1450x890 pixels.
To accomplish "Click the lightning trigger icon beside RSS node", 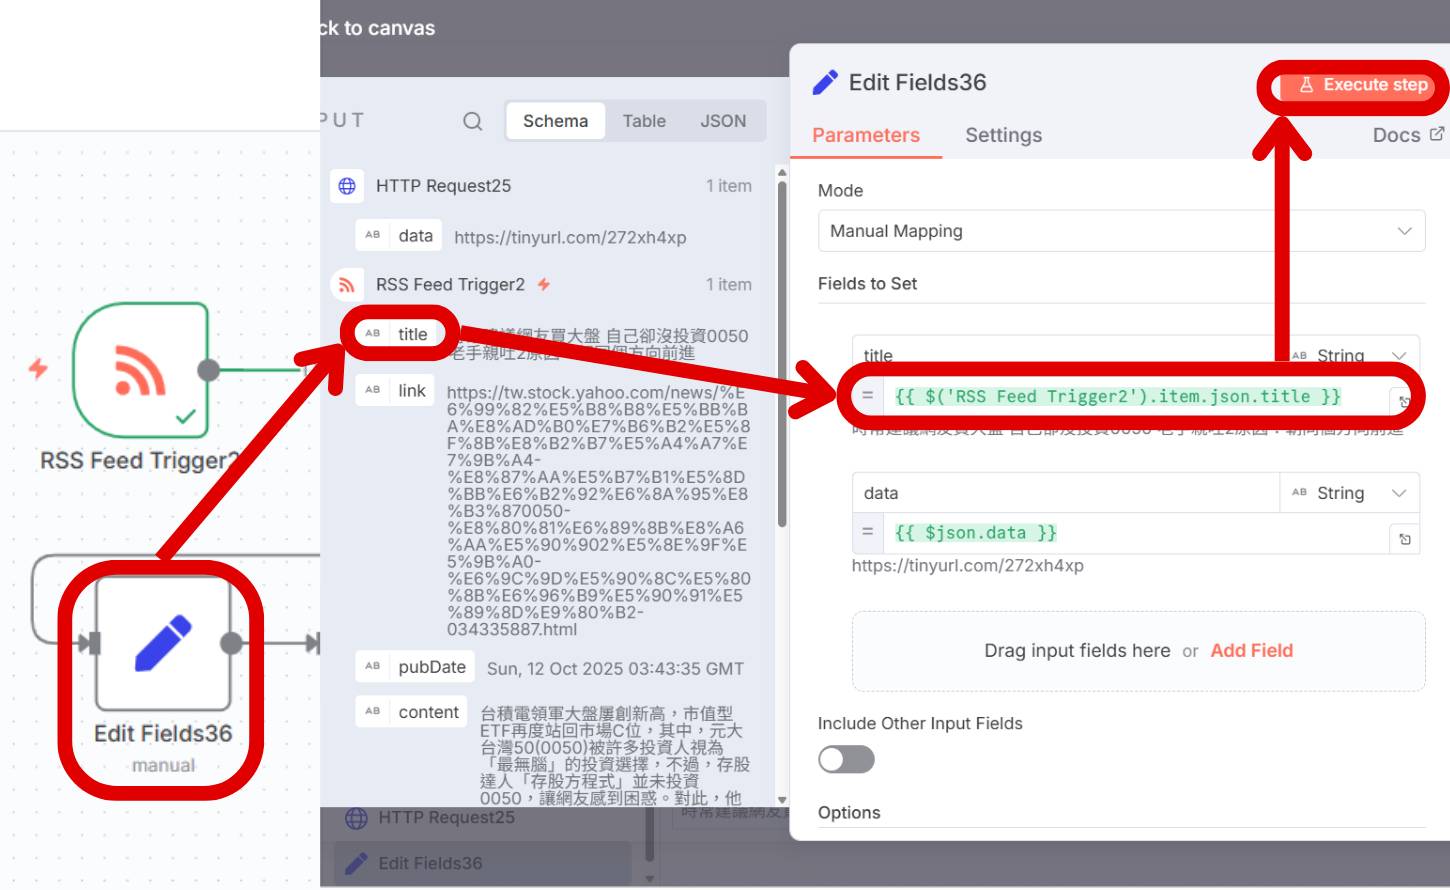I will coord(38,368).
